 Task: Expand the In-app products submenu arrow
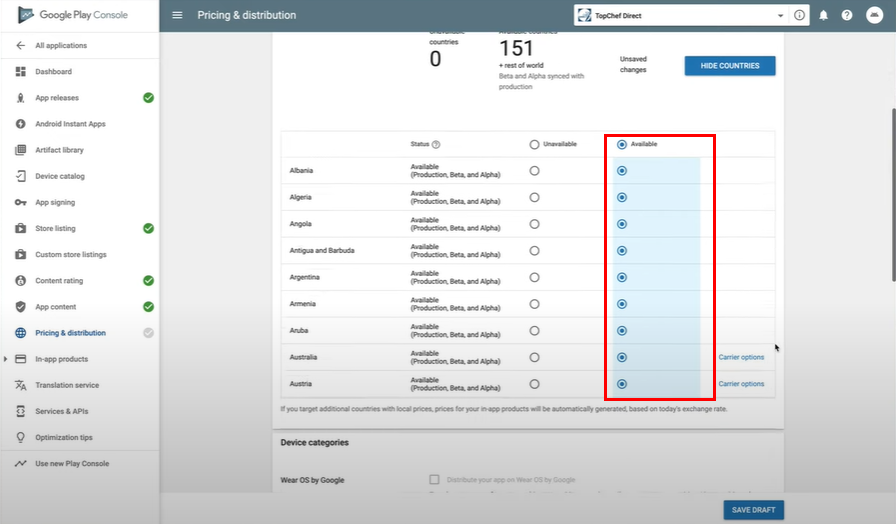point(6,359)
